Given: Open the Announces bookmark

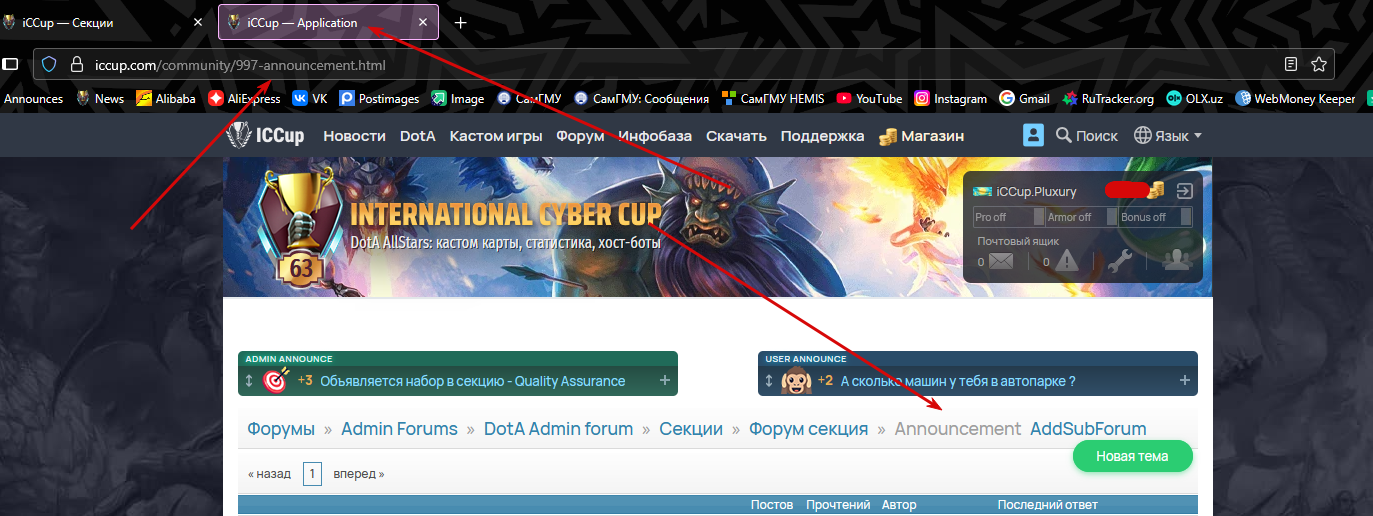Looking at the screenshot, I should [x=34, y=99].
